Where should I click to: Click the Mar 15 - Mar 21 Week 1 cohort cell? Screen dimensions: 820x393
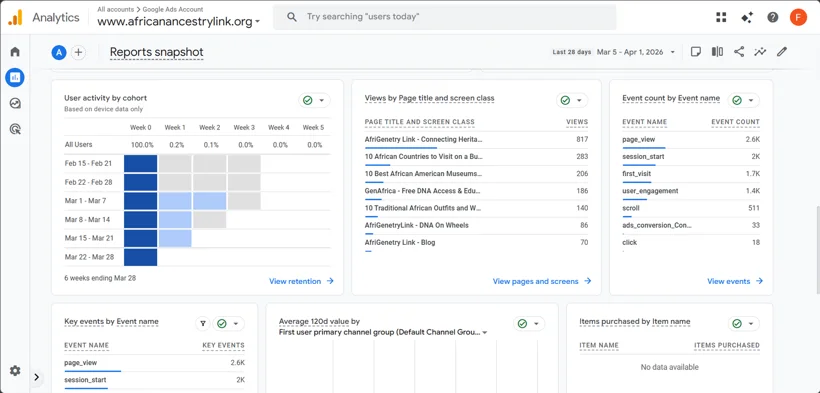[x=175, y=238]
